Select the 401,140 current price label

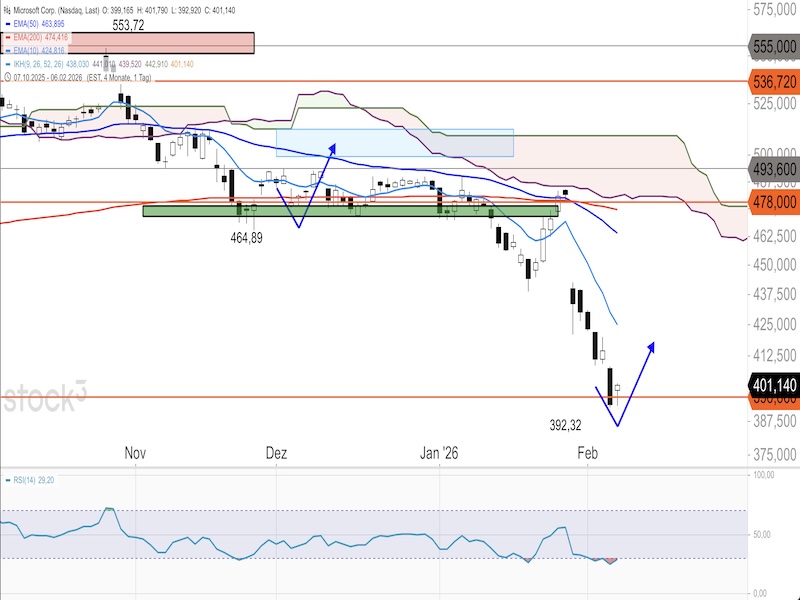pos(774,384)
